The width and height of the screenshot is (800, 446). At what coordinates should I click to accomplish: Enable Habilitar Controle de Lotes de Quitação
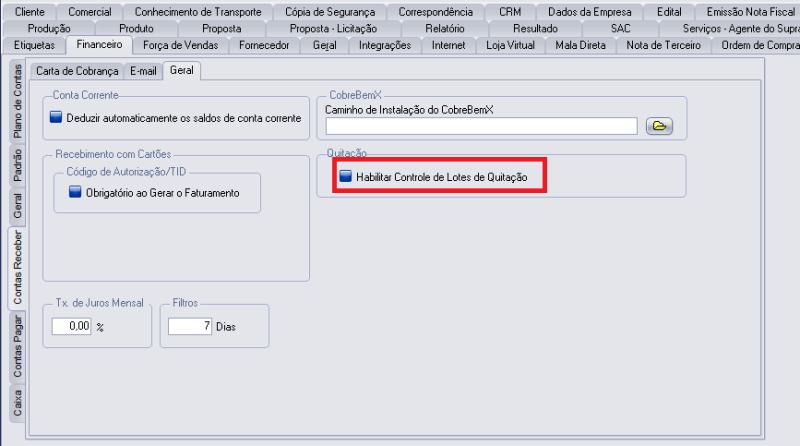[346, 177]
